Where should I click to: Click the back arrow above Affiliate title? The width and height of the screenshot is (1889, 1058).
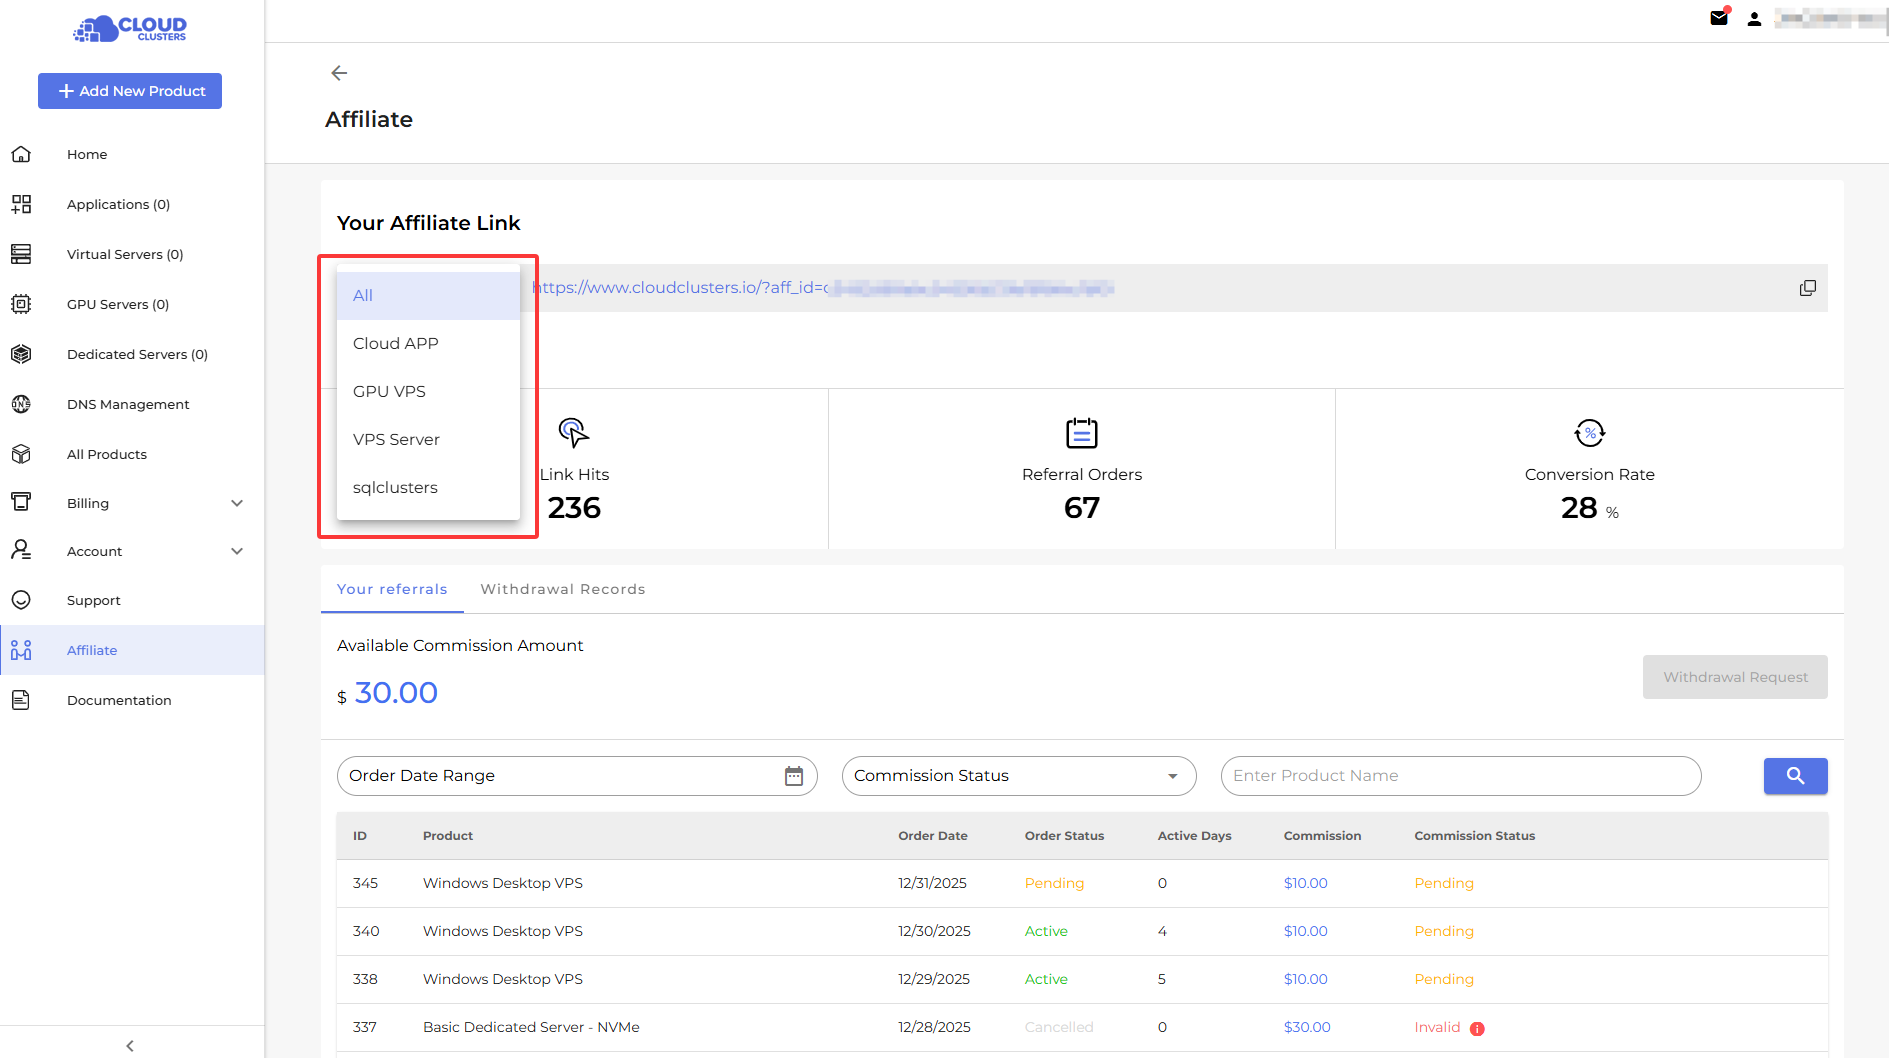click(339, 73)
